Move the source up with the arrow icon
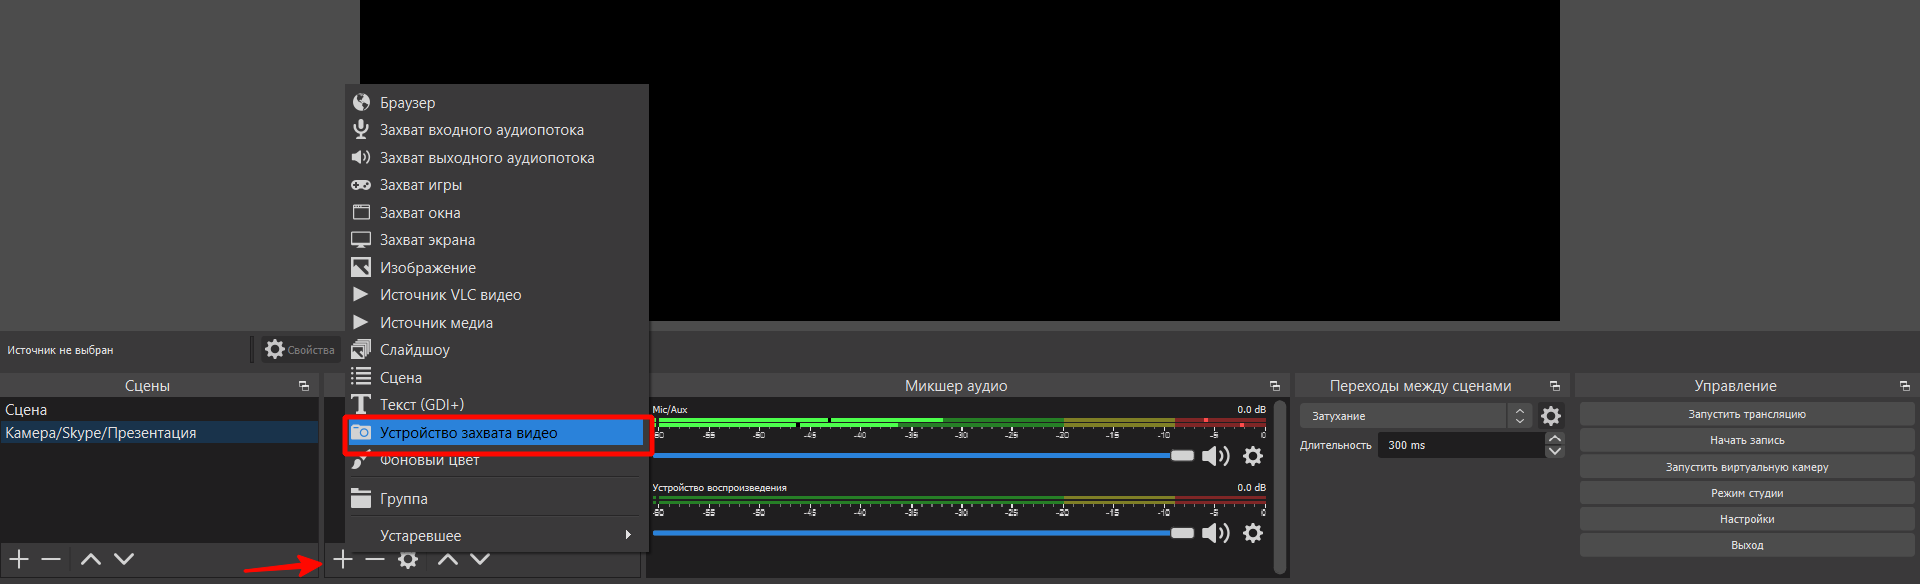The height and width of the screenshot is (584, 1920). click(x=448, y=559)
